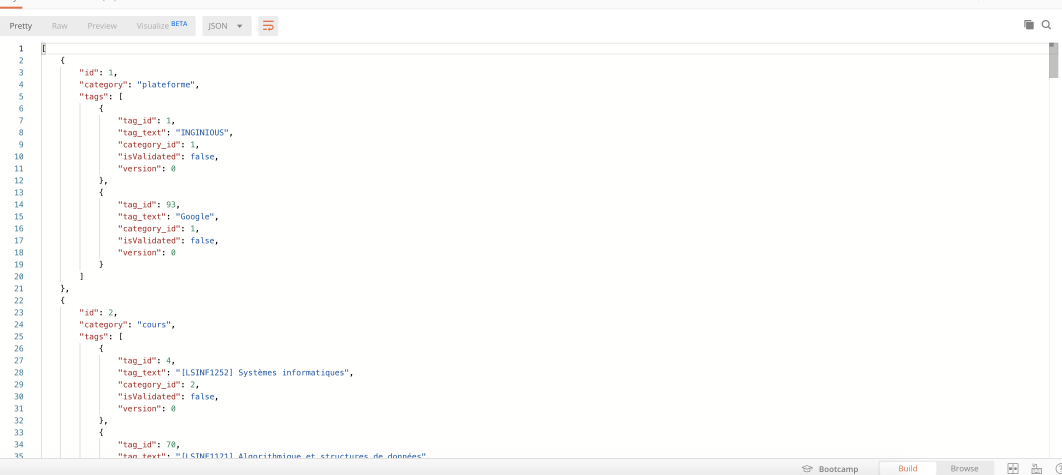Click the "tags": [ line 25
The width and height of the screenshot is (1062, 475).
[101, 337]
